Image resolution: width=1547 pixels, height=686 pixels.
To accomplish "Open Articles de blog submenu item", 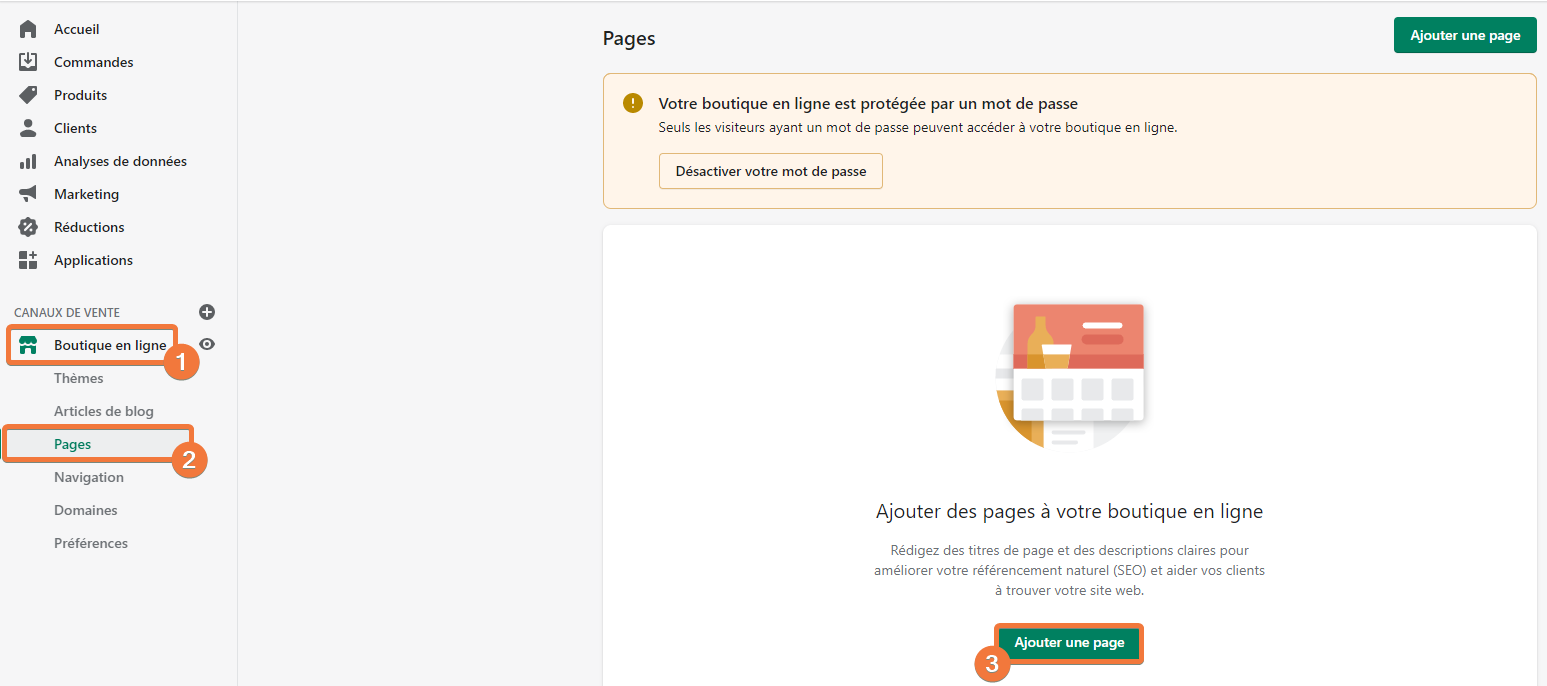I will pyautogui.click(x=104, y=411).
